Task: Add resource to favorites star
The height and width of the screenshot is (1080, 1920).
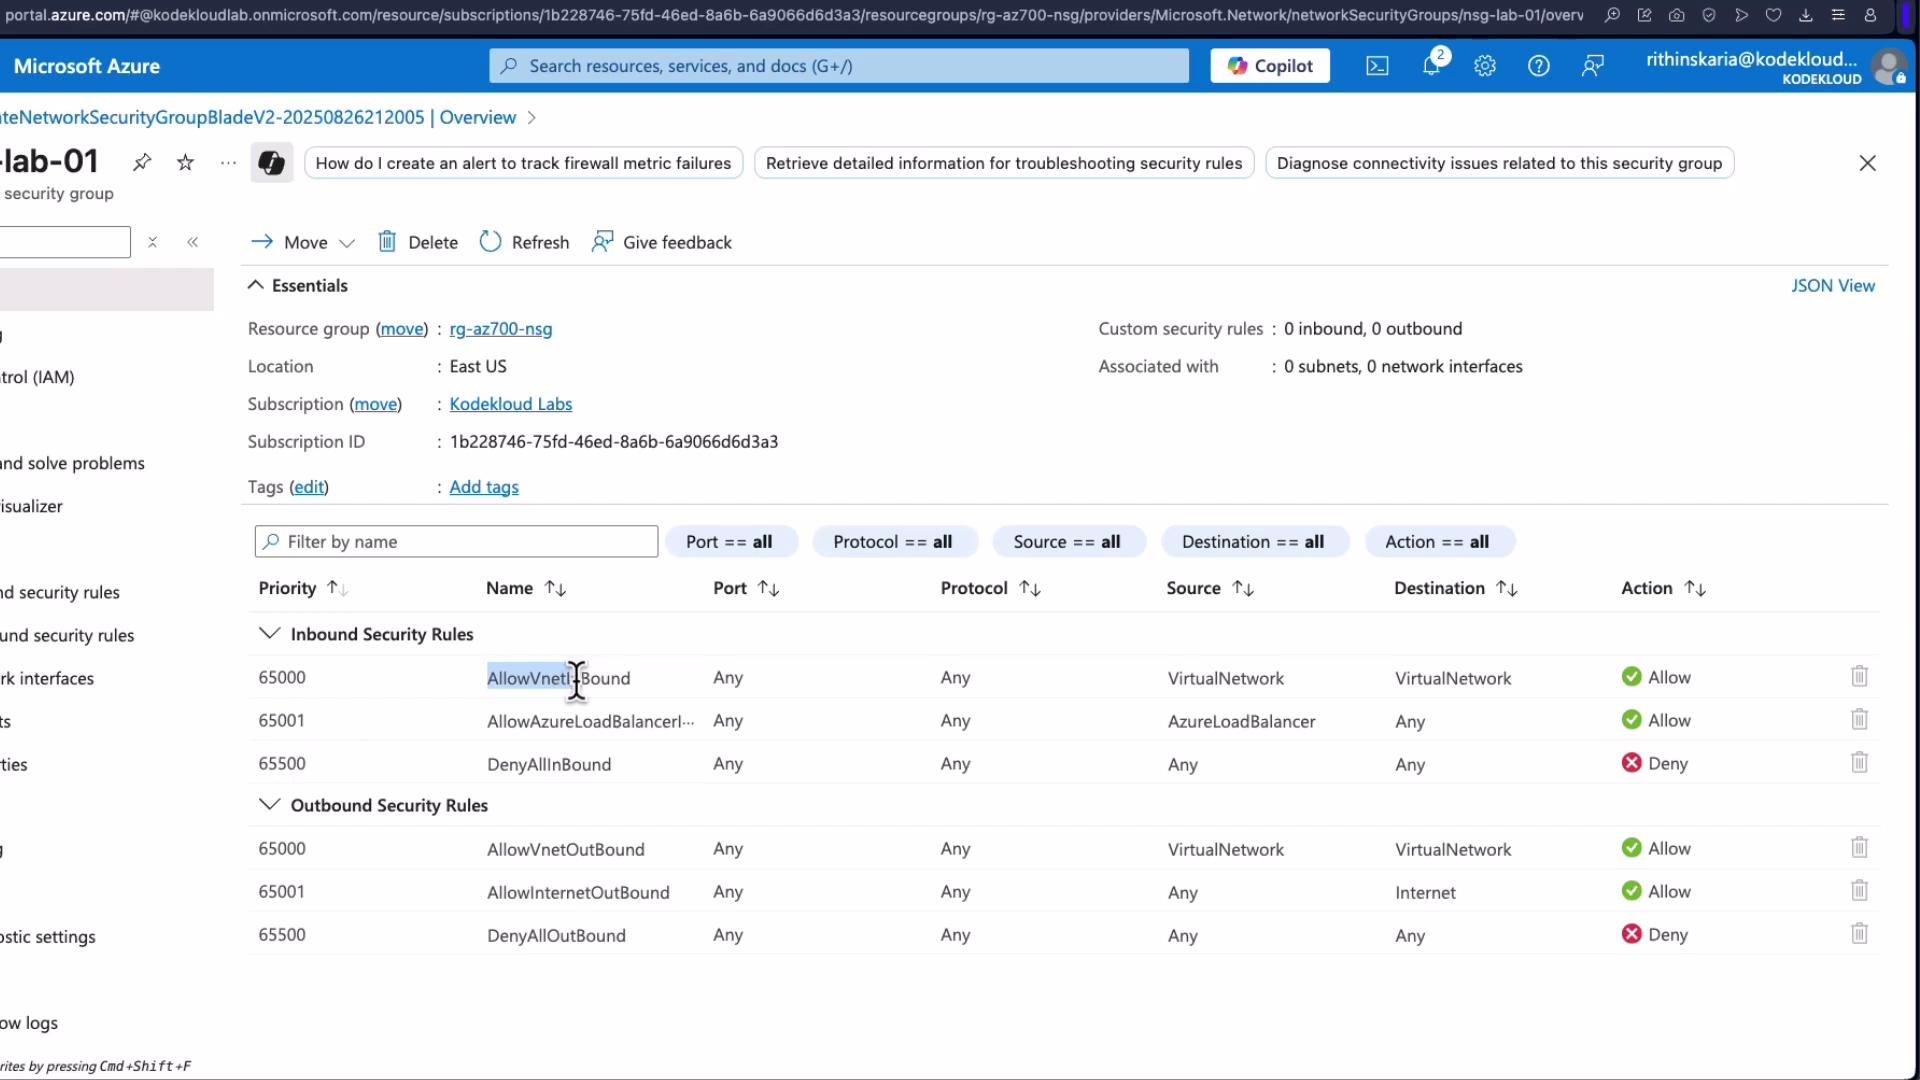Action: pos(185,162)
